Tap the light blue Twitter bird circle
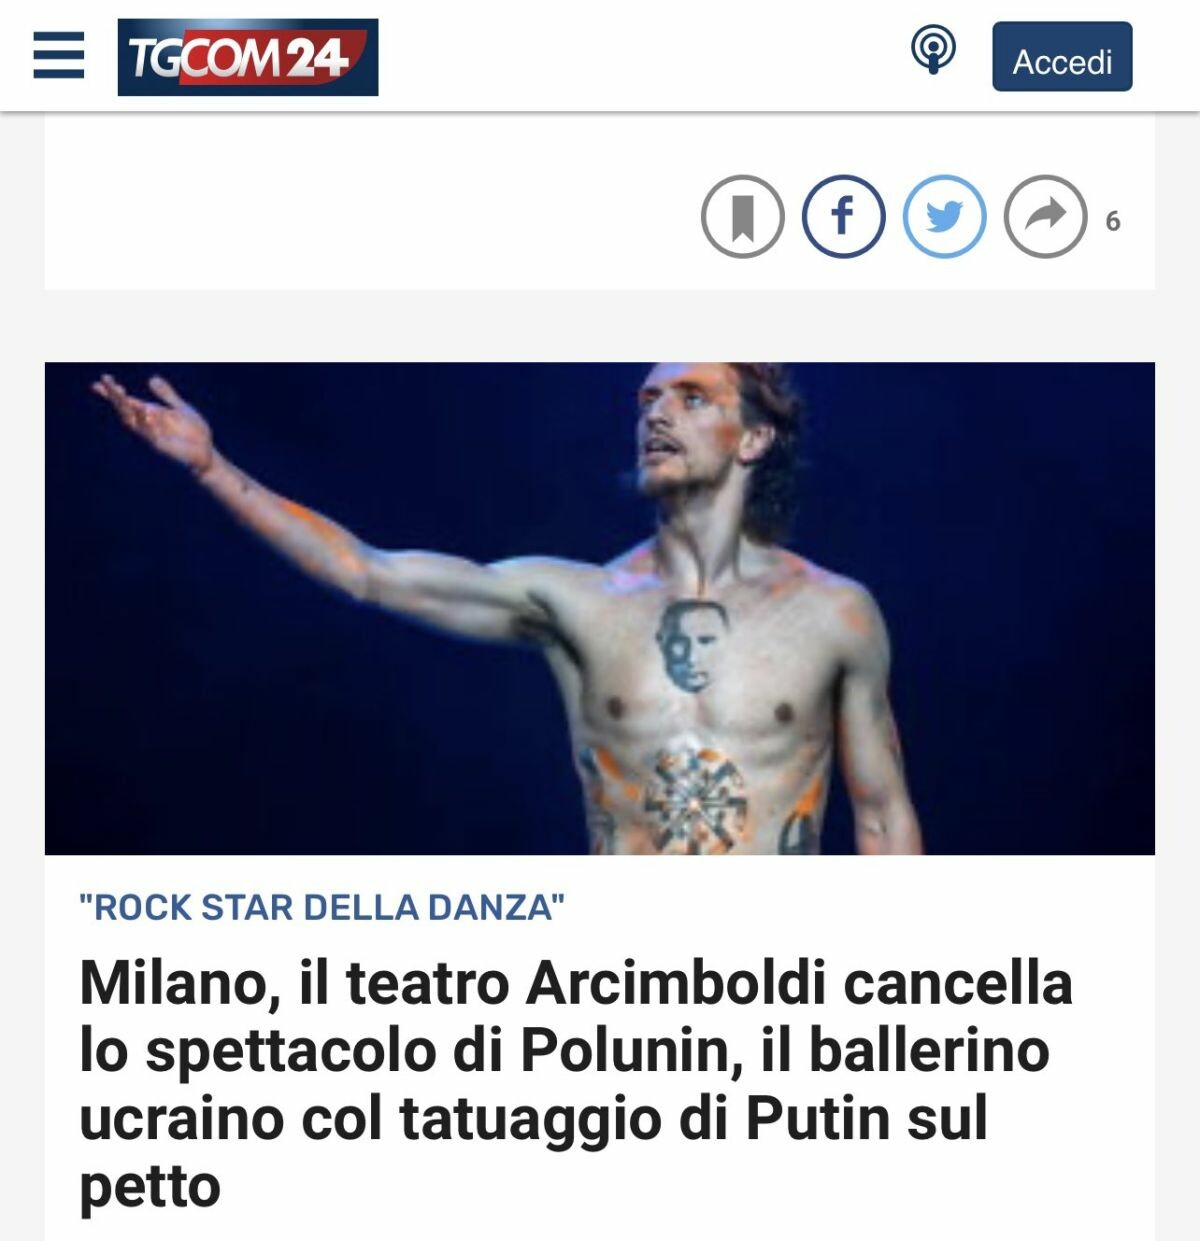 945,216
